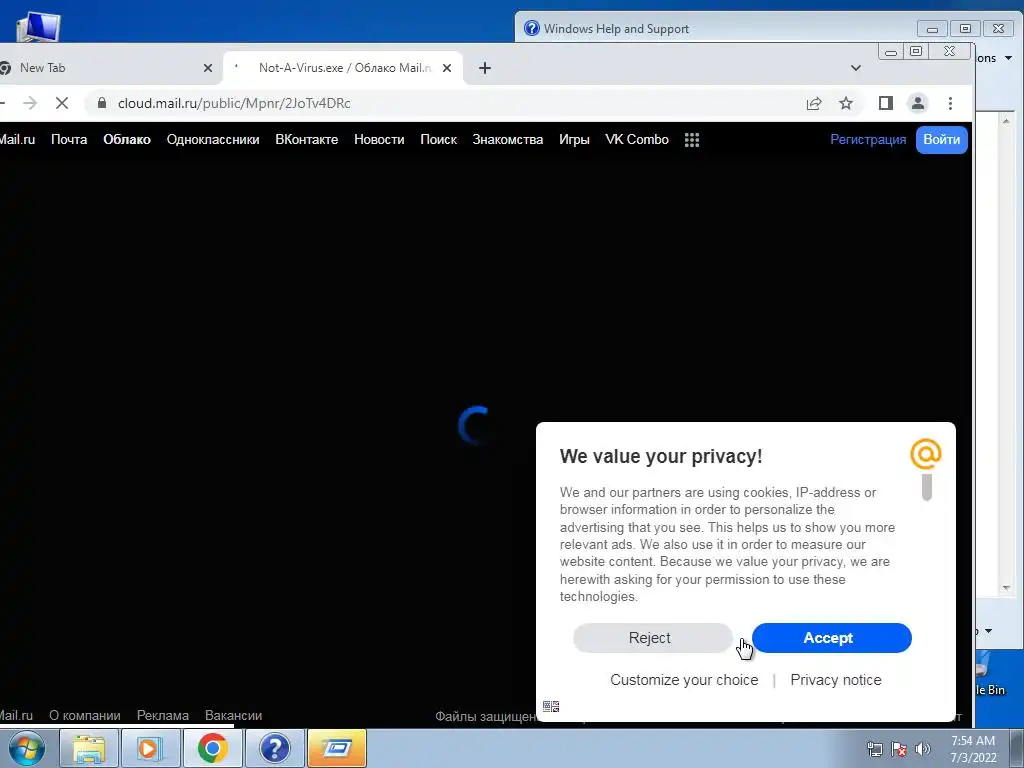1024x768 pixels.
Task: Click Help window scrollbar down arrow
Action: point(1006,588)
